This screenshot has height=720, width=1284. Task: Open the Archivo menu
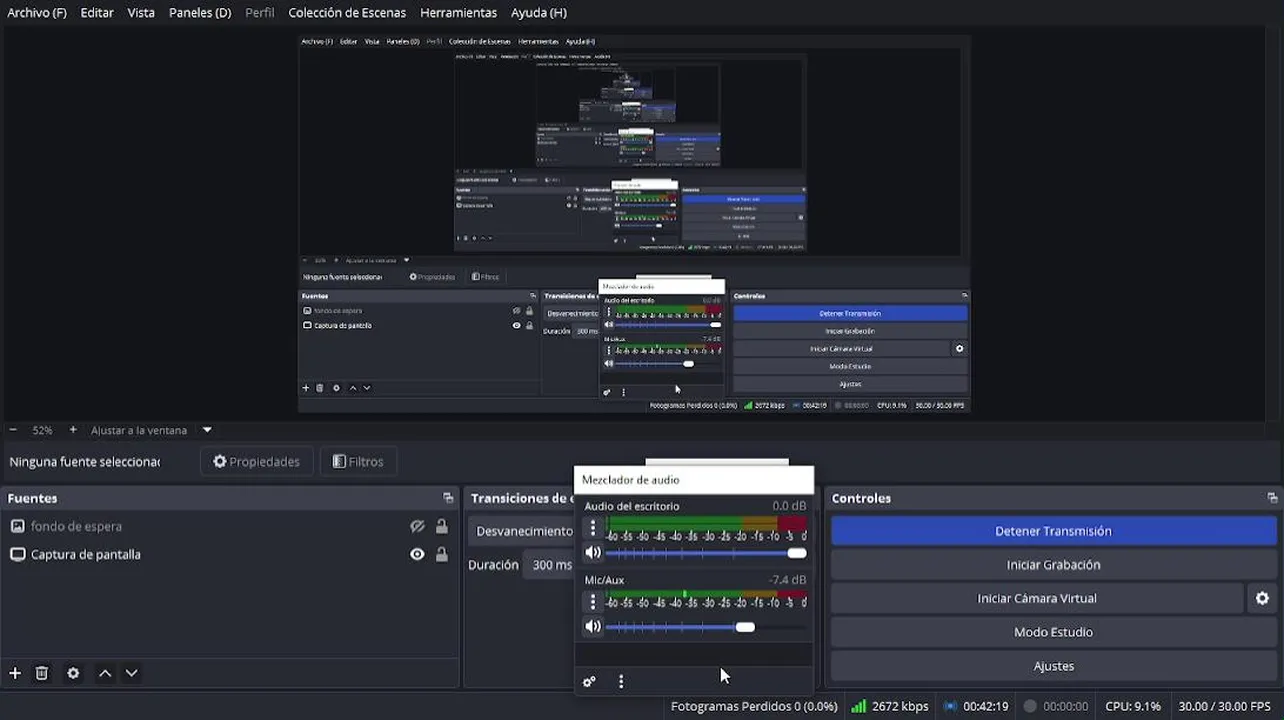click(x=37, y=12)
